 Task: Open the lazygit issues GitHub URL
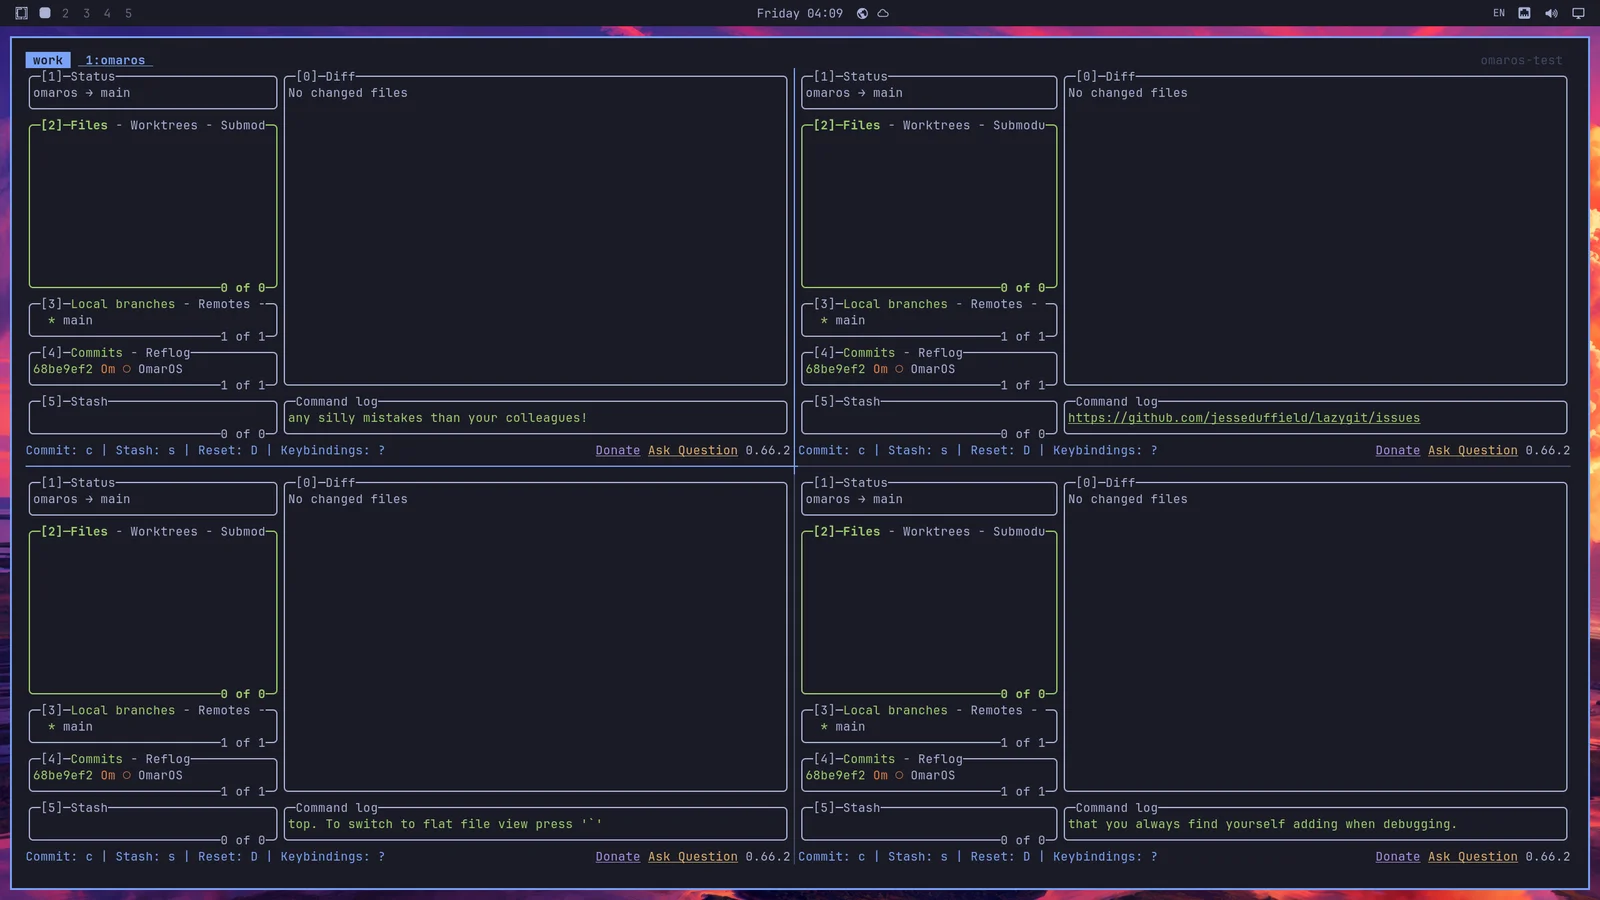[1244, 418]
